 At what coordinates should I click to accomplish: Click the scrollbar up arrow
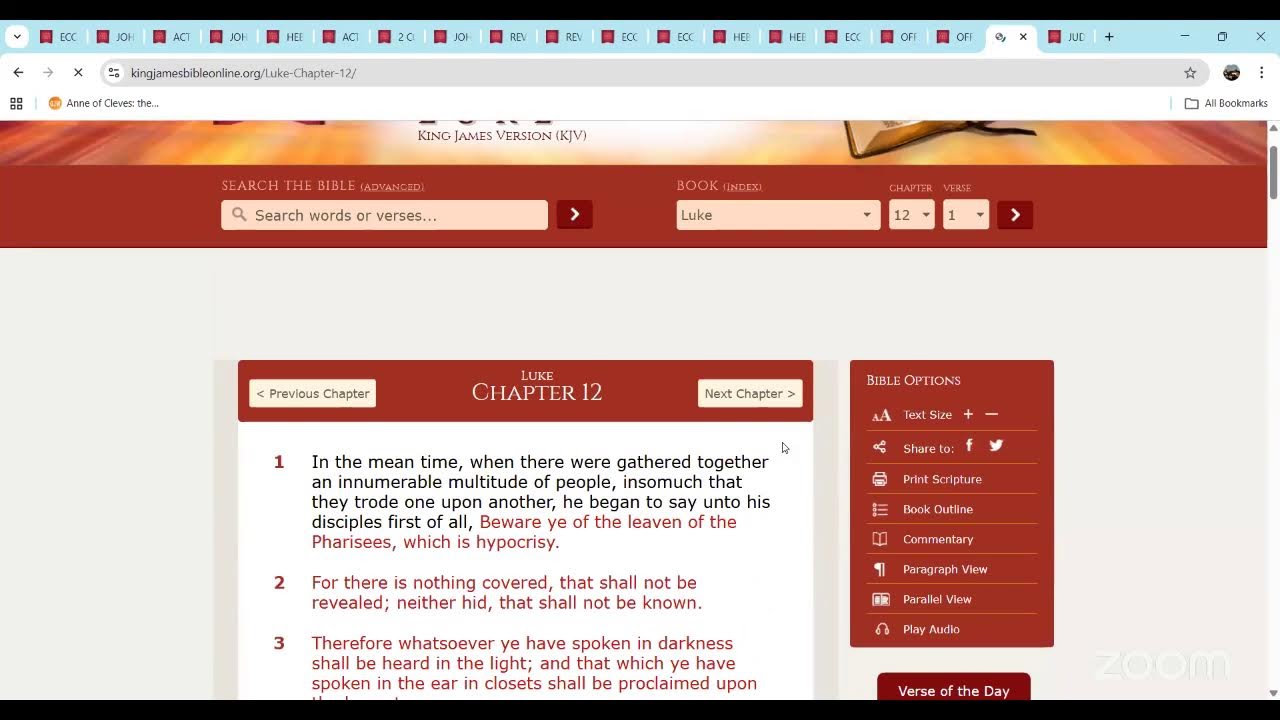click(1273, 128)
